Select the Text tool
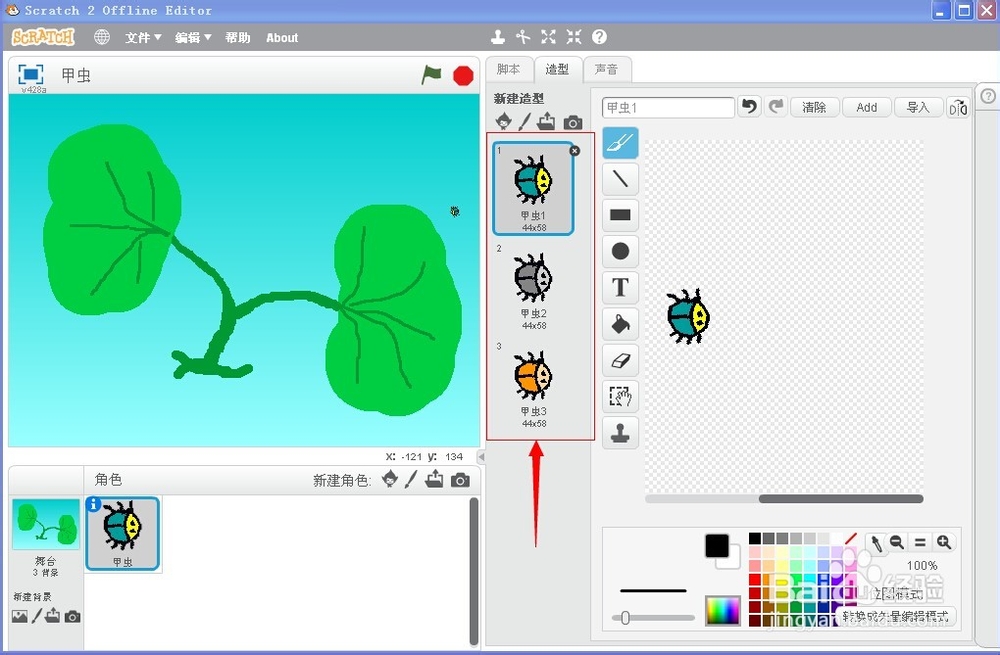 point(621,288)
